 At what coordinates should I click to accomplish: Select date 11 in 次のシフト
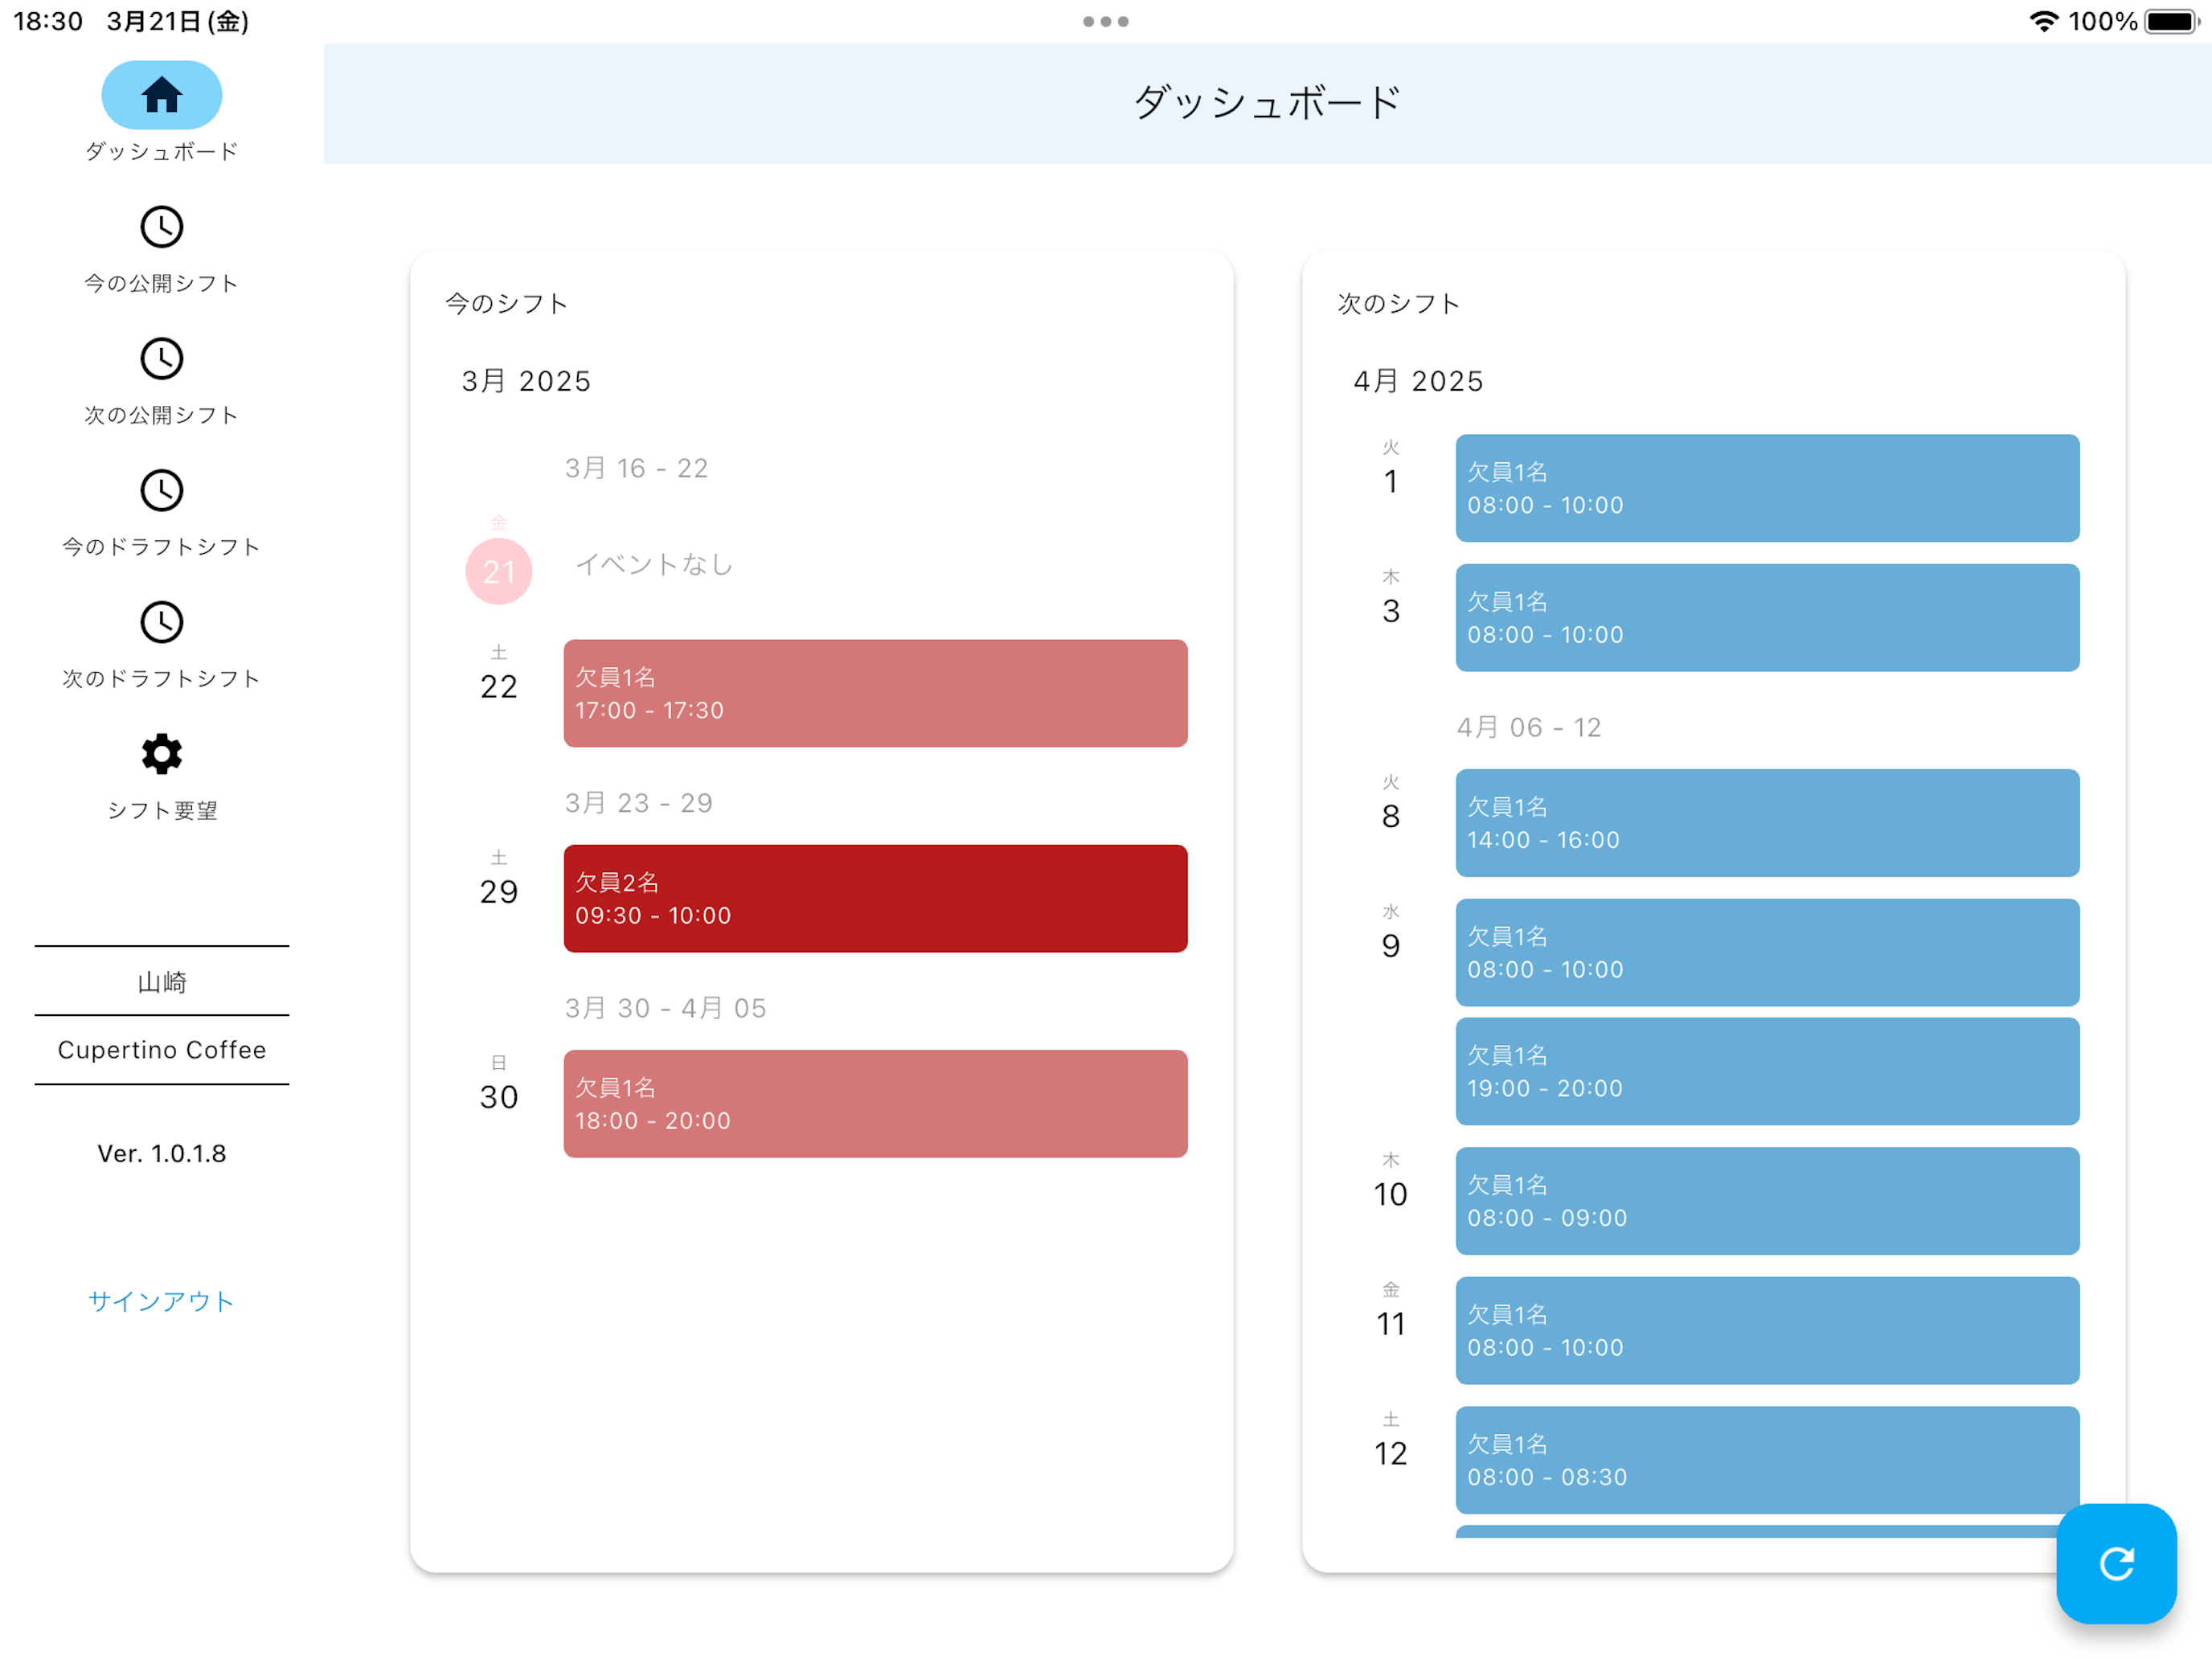pos(1390,1323)
